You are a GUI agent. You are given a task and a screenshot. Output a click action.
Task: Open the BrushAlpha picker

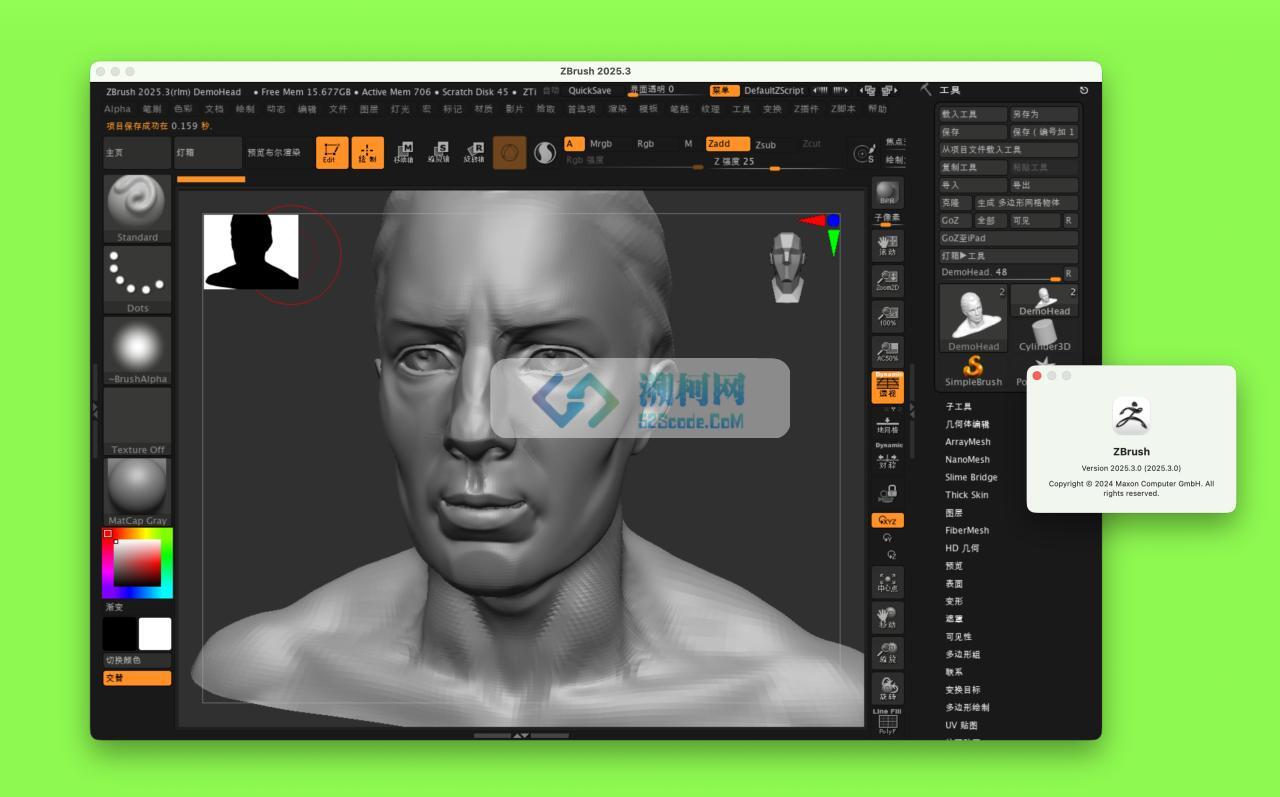pos(137,351)
